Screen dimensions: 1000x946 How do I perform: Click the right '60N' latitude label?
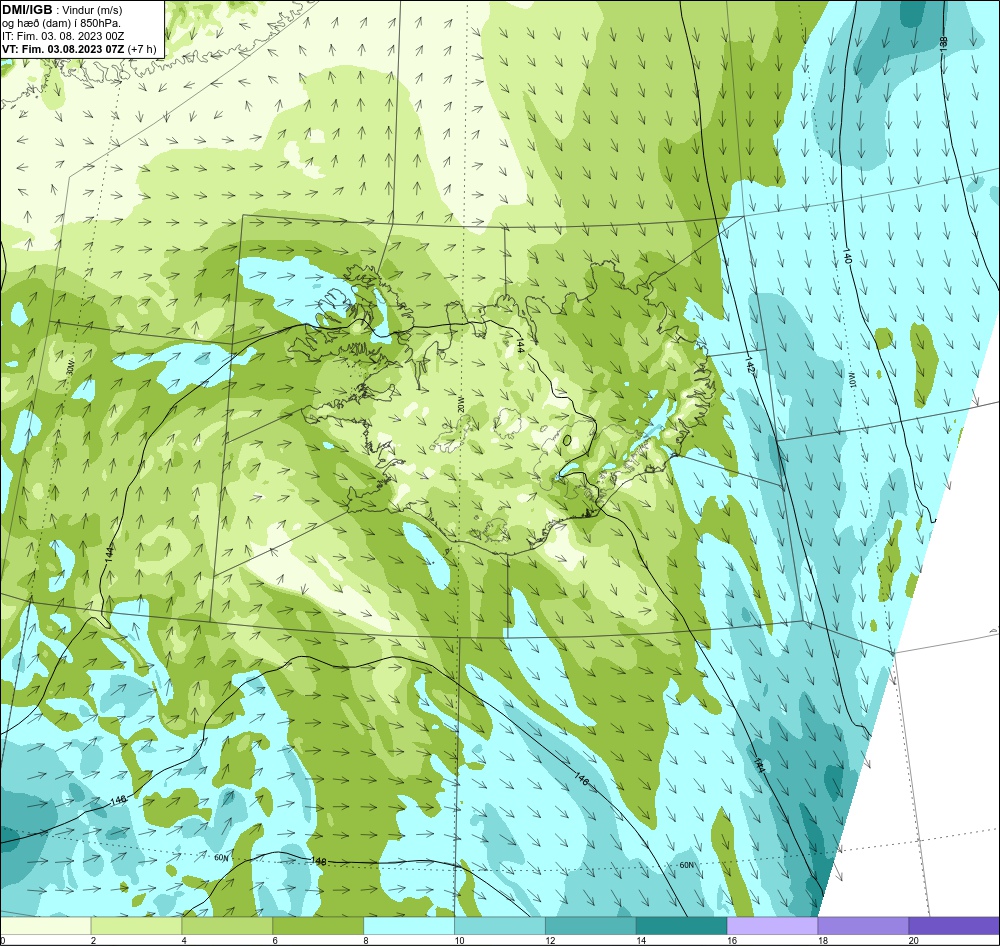tap(686, 865)
